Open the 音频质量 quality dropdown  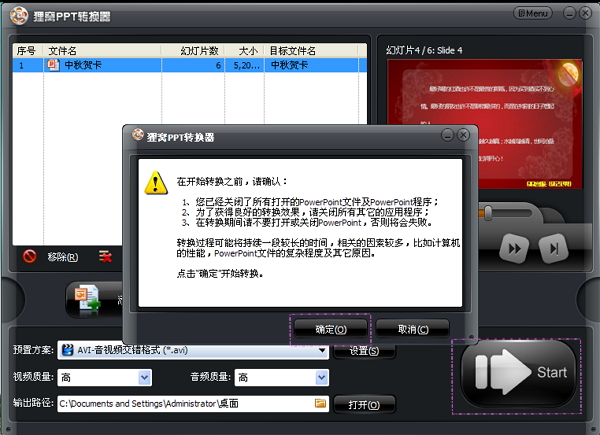coord(322,378)
